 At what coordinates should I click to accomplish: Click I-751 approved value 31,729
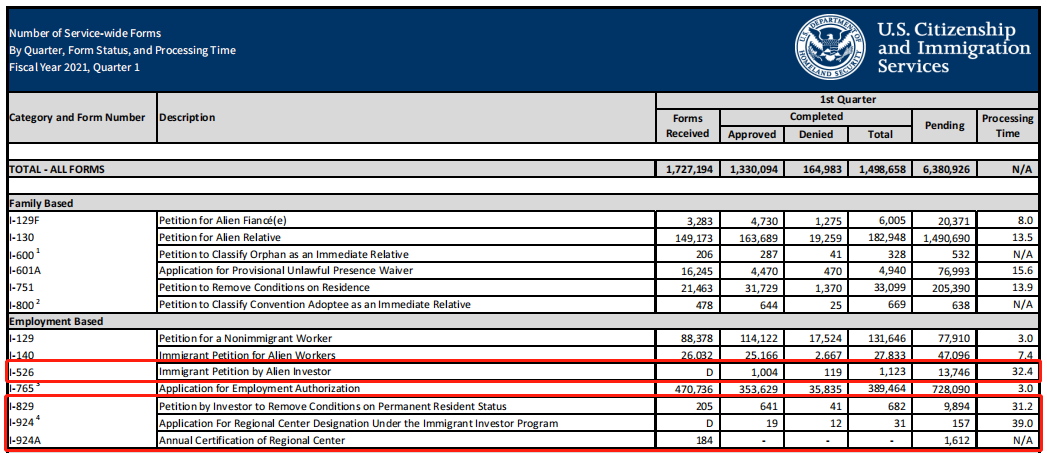762,288
